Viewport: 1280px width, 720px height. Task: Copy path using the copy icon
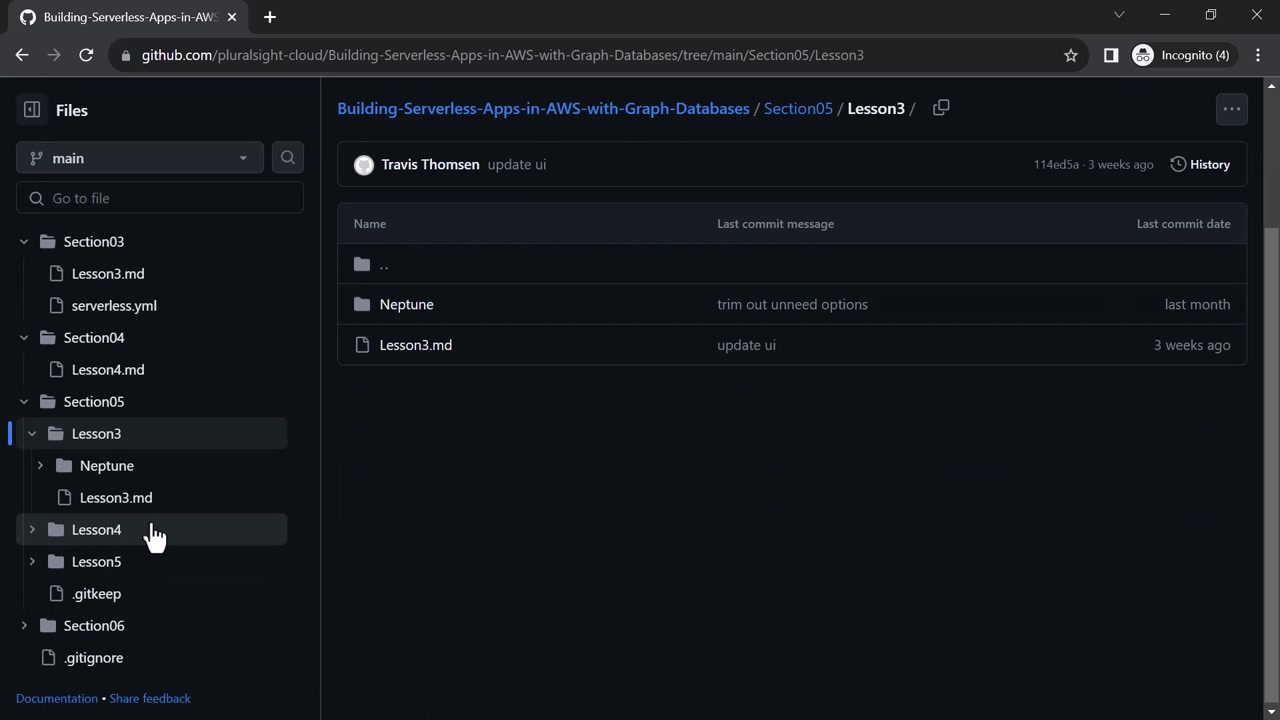click(941, 108)
